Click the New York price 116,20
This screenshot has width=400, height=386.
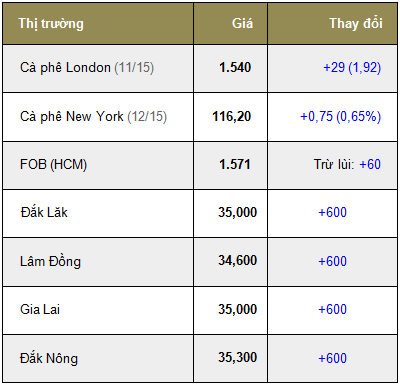pyautogui.click(x=232, y=116)
